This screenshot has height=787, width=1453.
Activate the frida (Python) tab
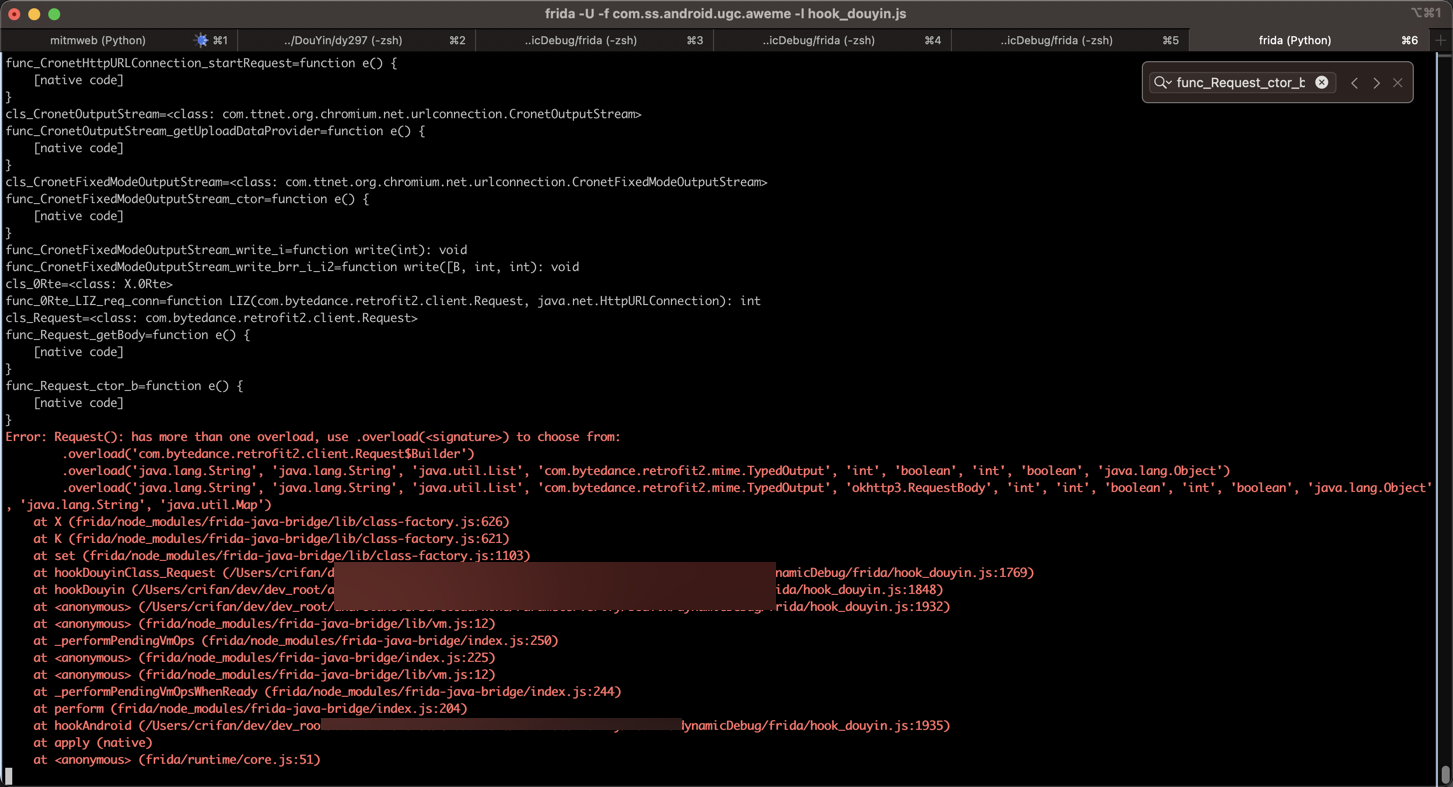(1294, 41)
